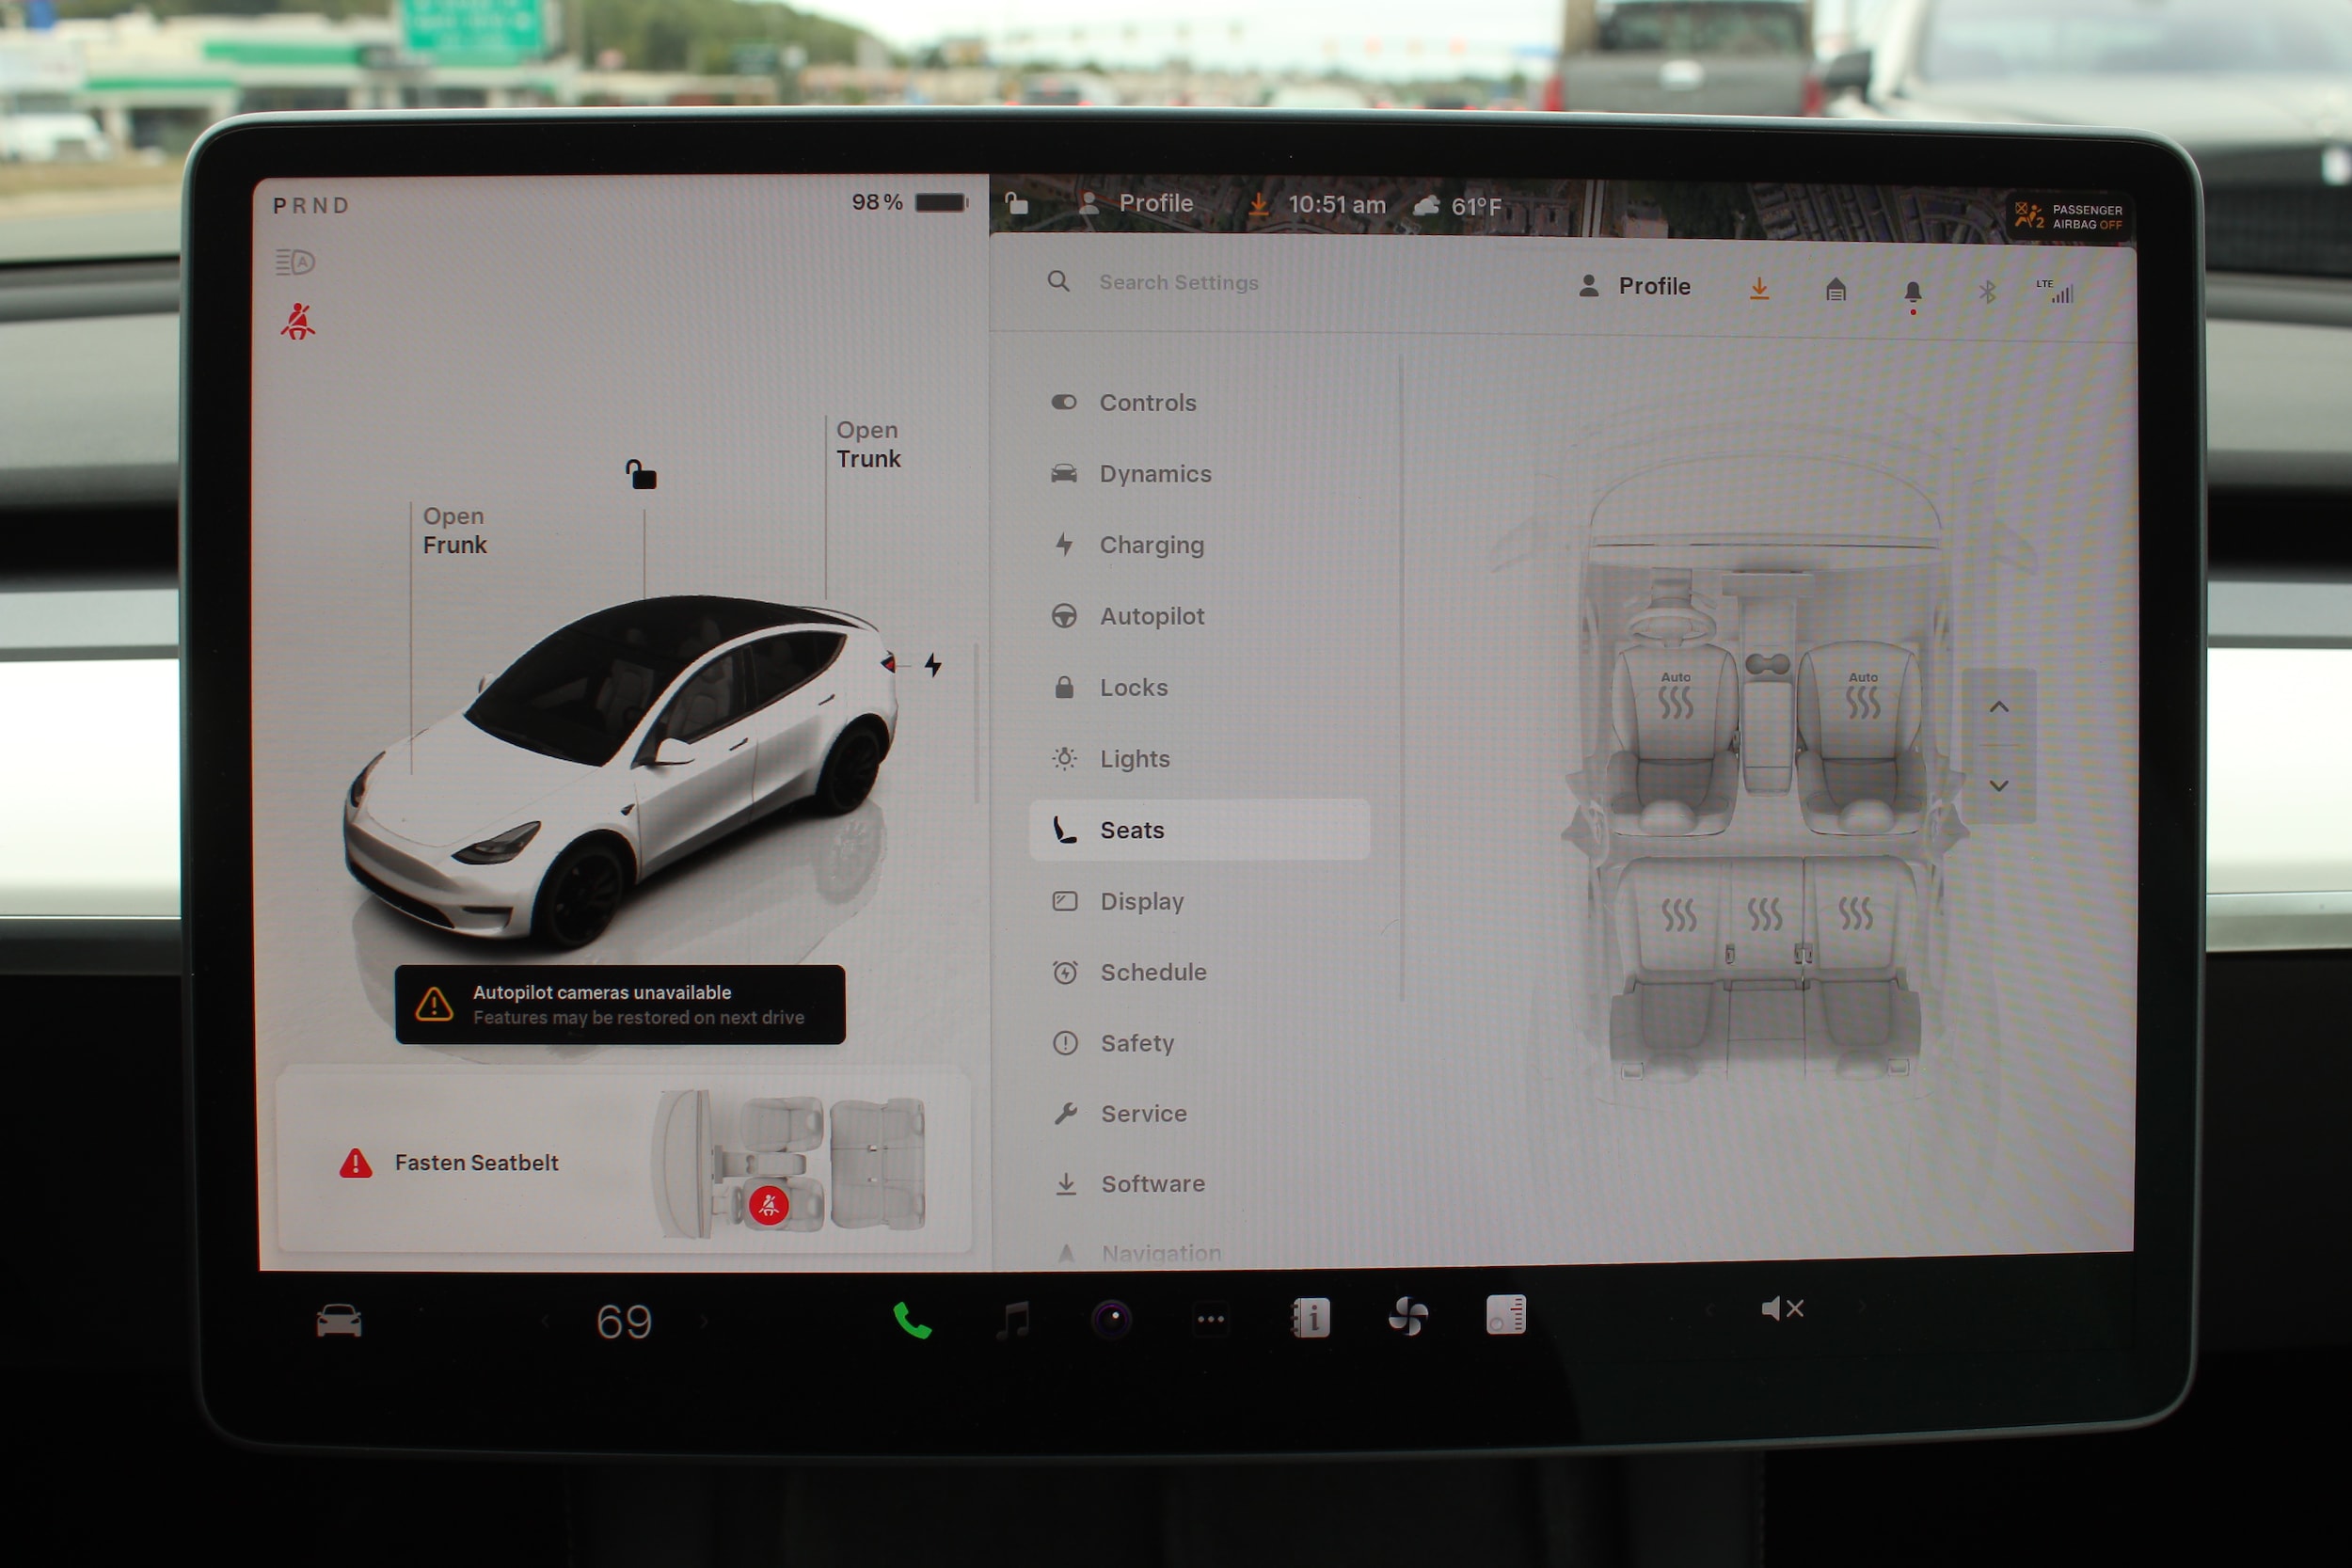The height and width of the screenshot is (1568, 2352).
Task: Open all apps three-dots launcher
Action: pos(1210,1319)
